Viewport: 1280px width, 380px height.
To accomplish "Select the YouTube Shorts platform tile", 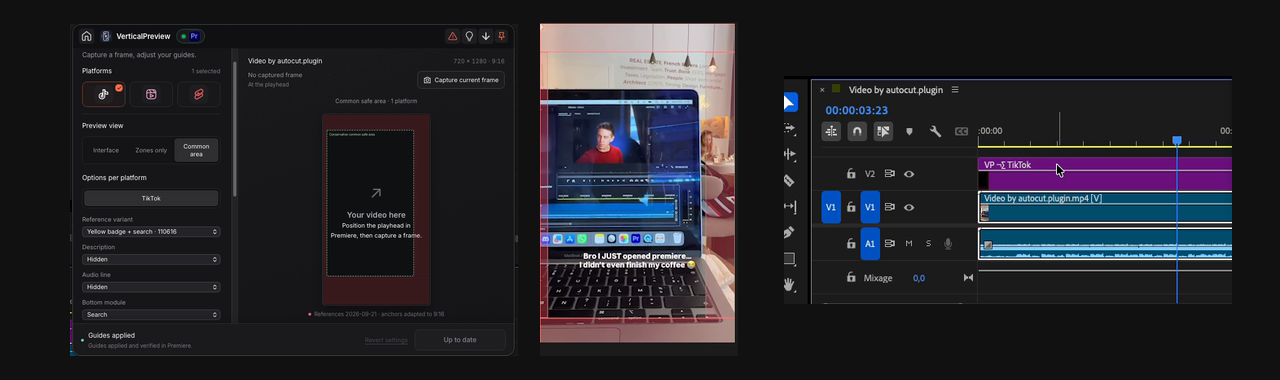I will pos(199,94).
